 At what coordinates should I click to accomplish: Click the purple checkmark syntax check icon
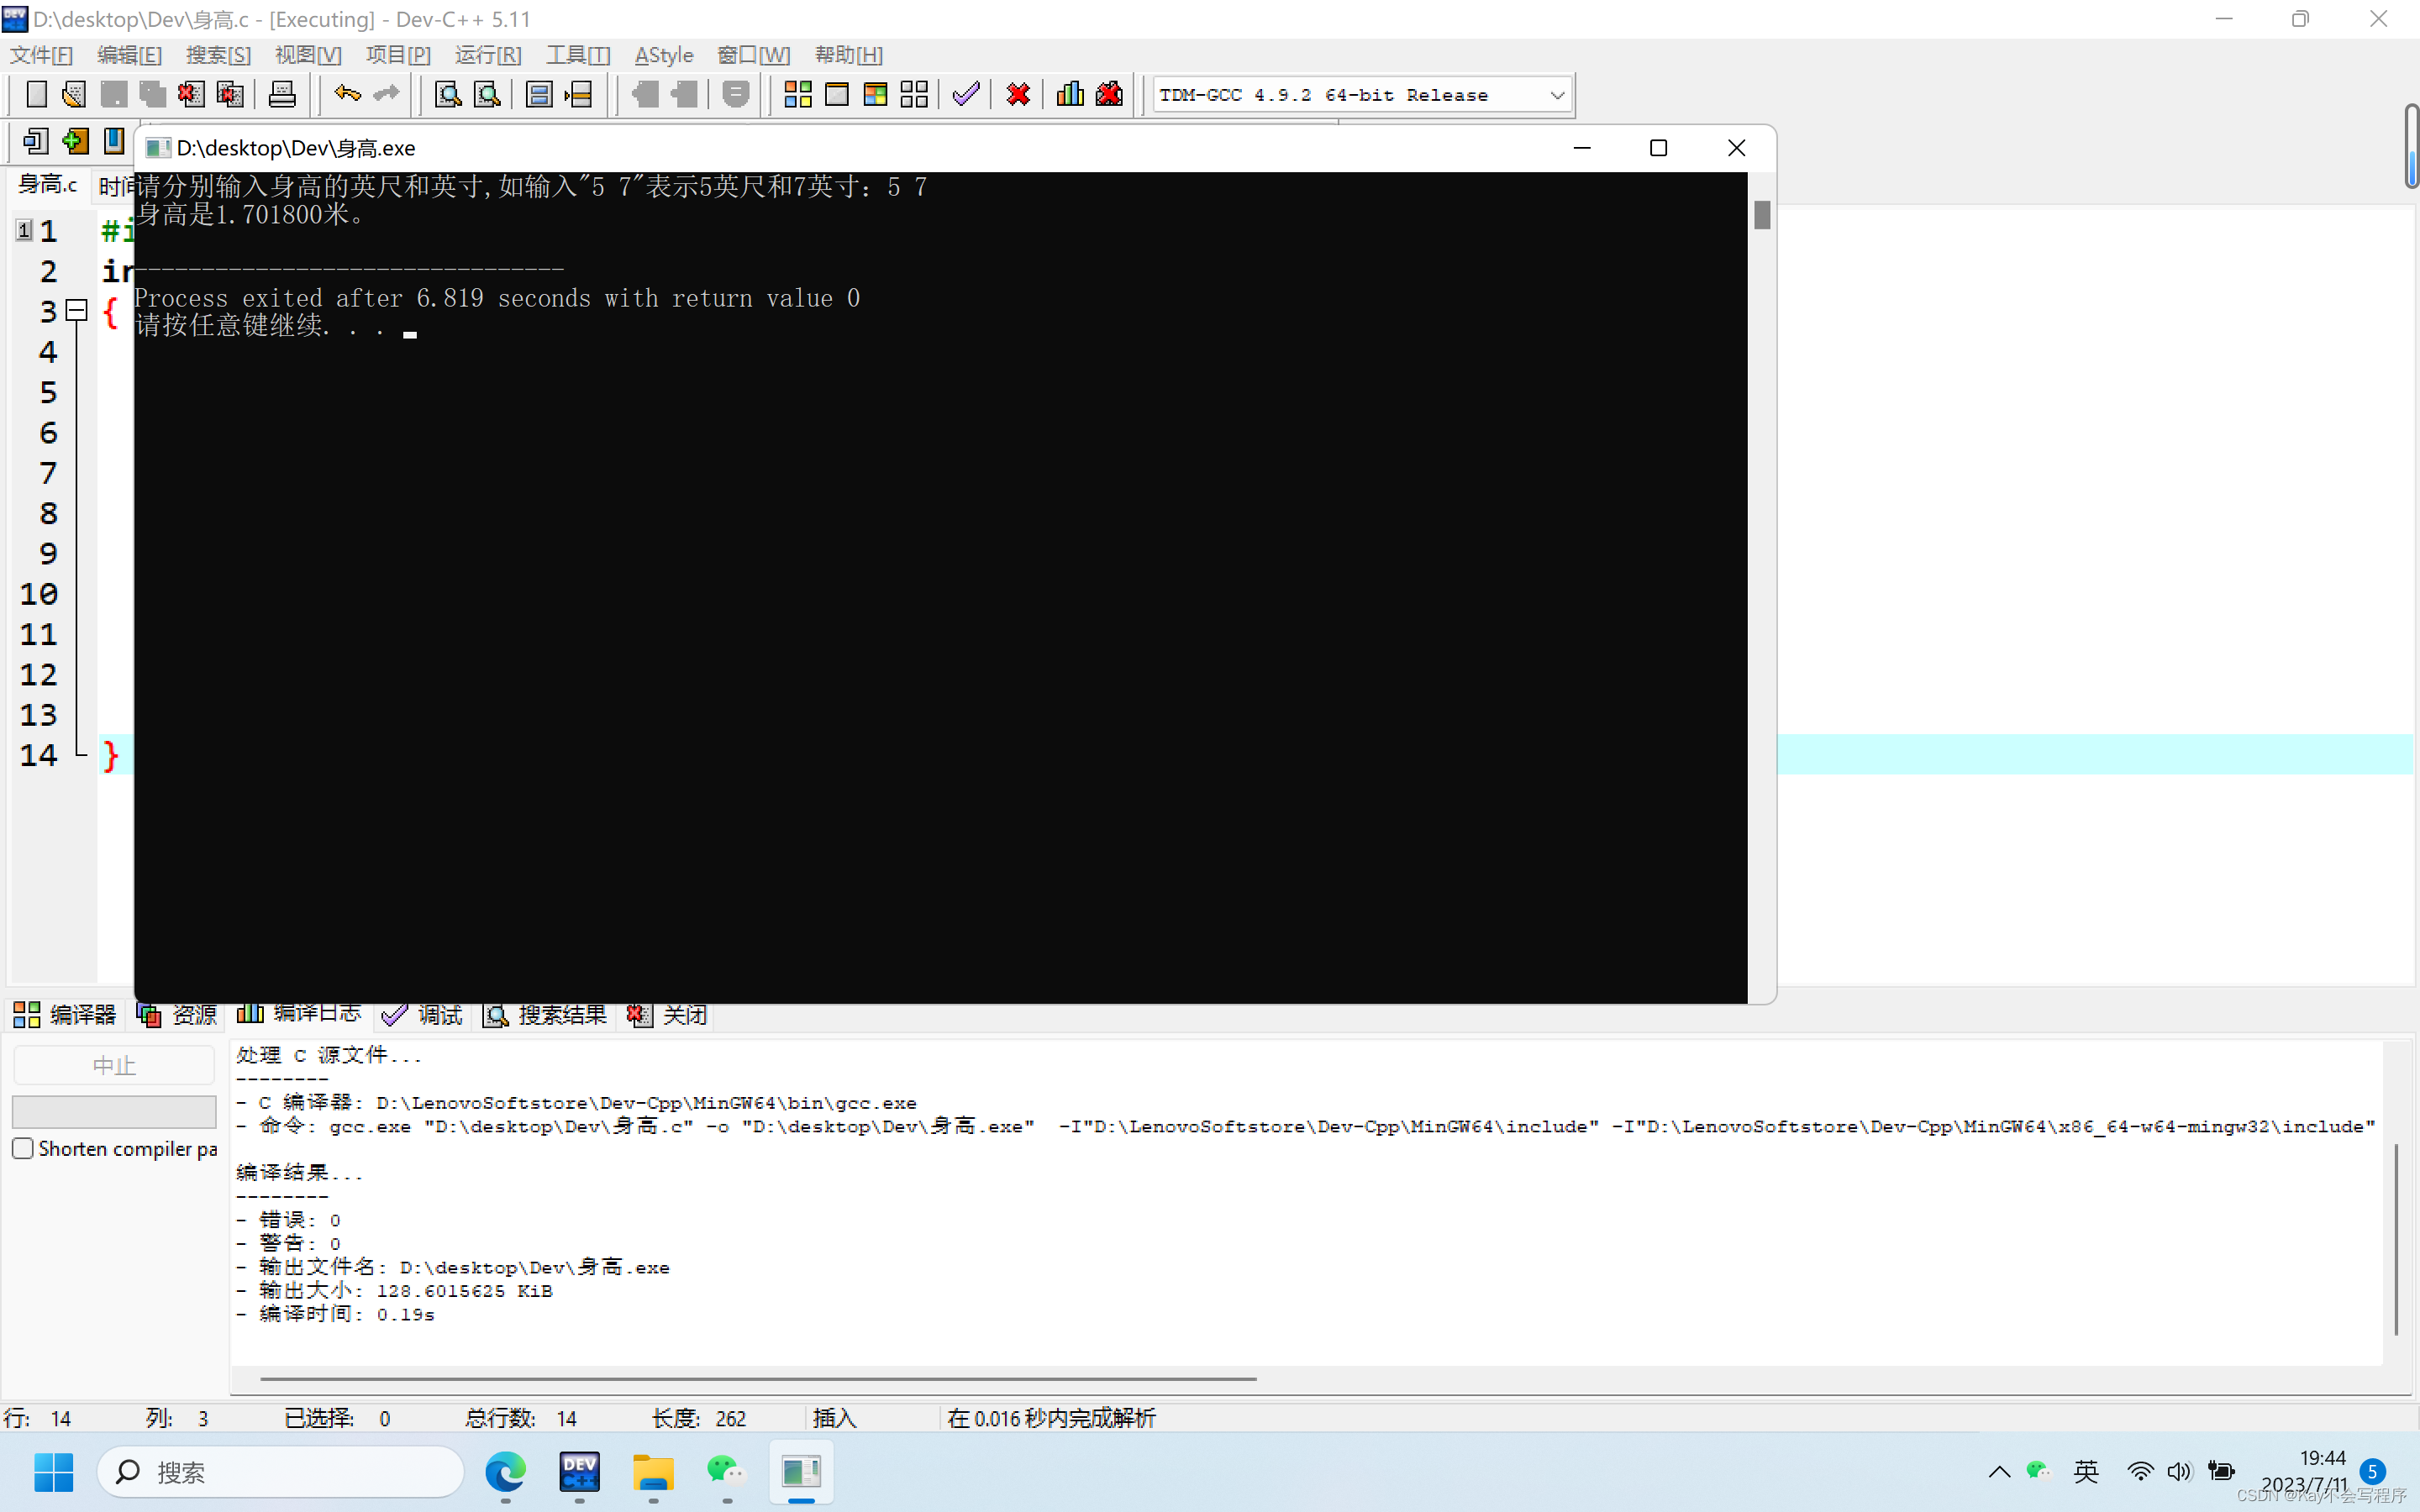pos(965,95)
